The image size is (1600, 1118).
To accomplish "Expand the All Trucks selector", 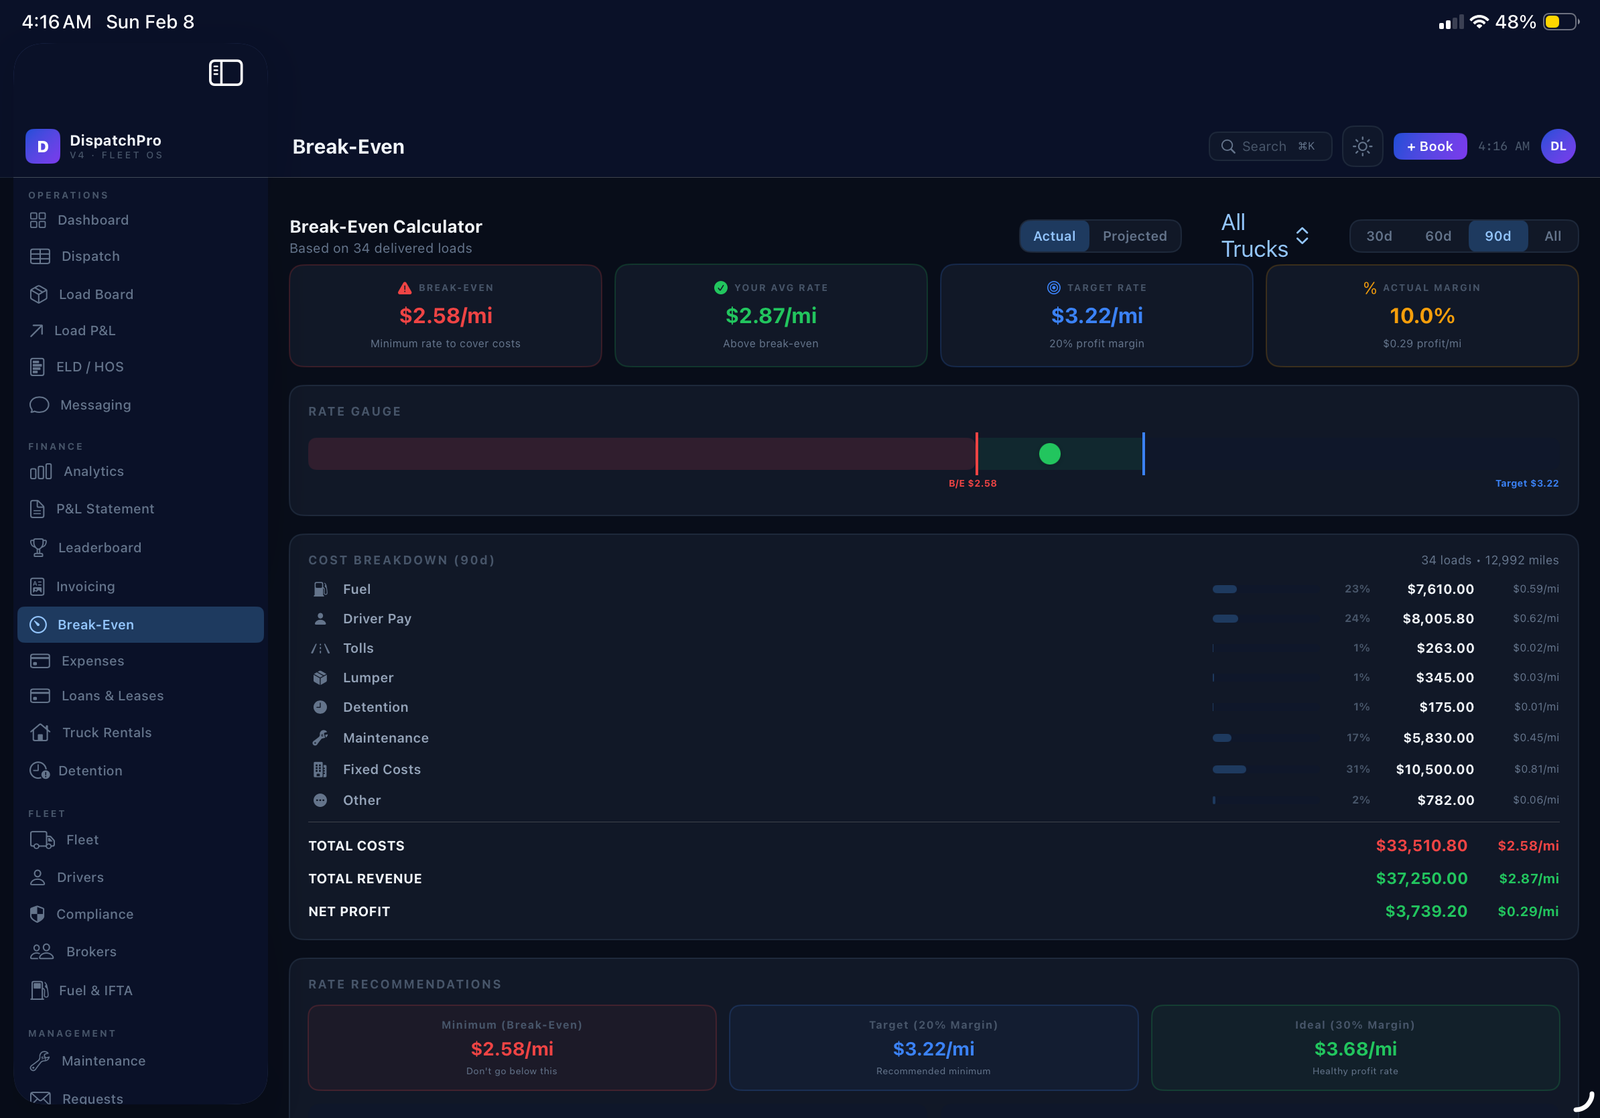I will tap(1264, 236).
